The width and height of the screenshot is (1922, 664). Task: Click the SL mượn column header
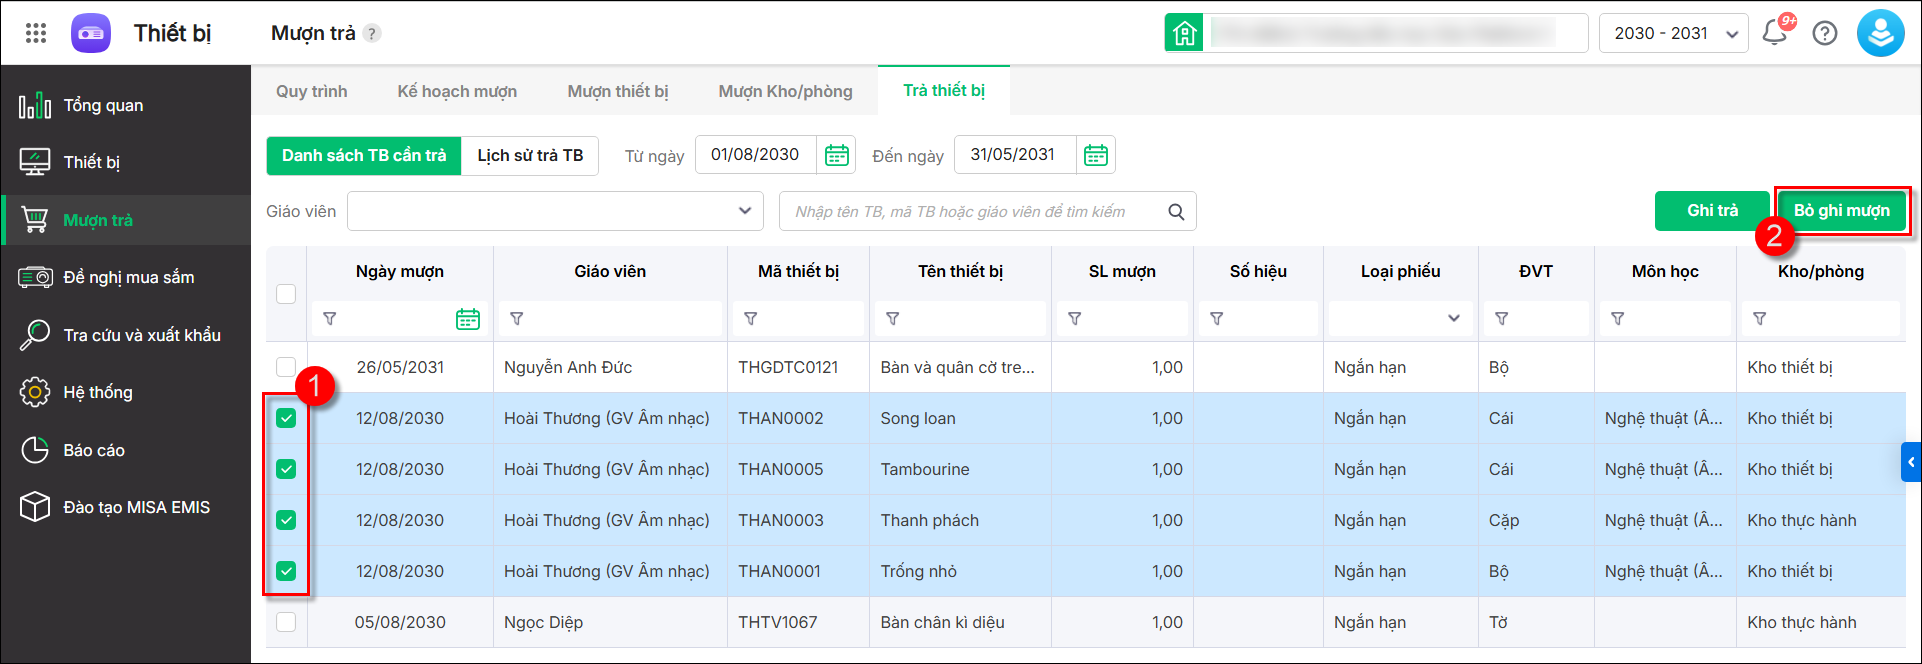tap(1122, 271)
